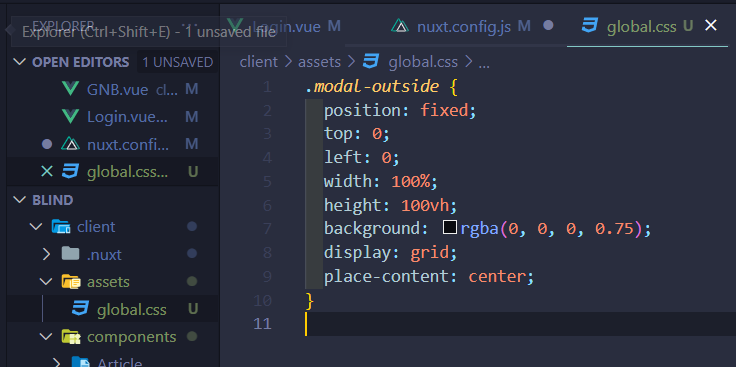Open the Login.vue editor tab
Image resolution: width=736 pixels, height=367 pixels.
(x=285, y=26)
